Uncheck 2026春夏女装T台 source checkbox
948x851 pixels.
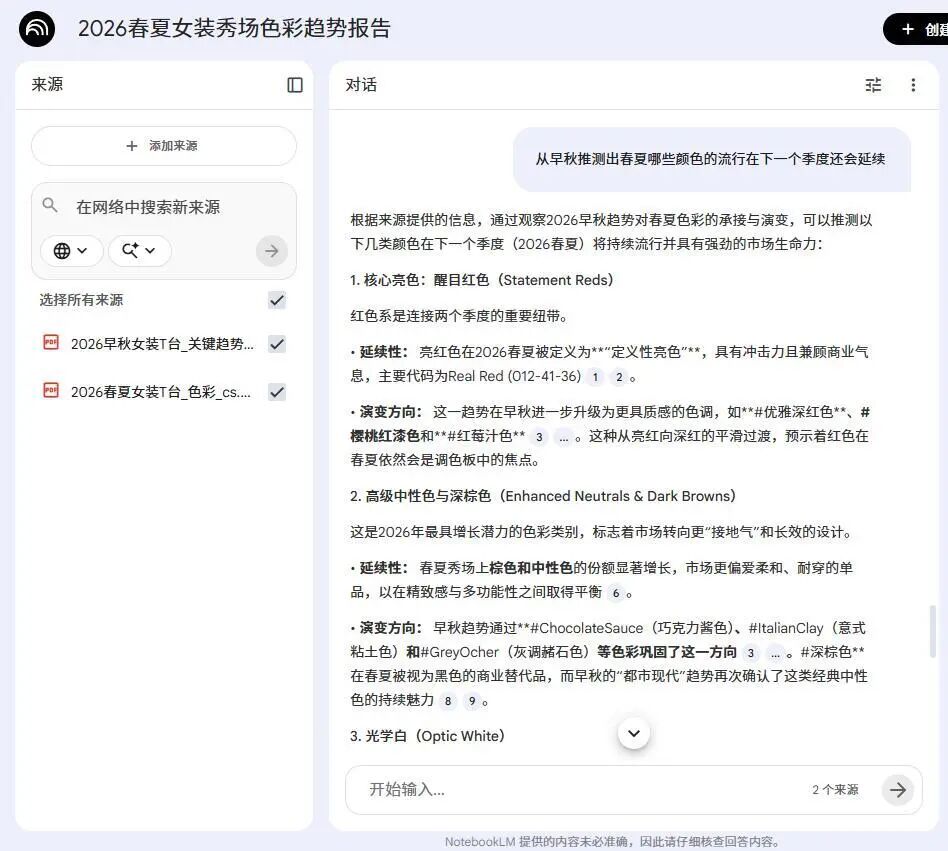[x=277, y=392]
